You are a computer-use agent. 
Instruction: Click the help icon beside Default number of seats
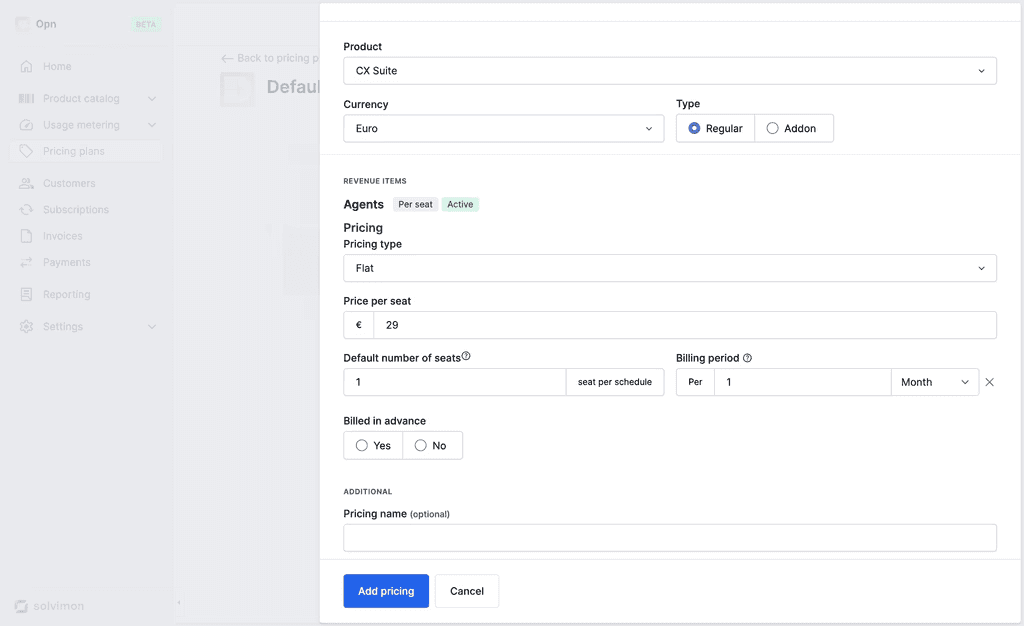tap(466, 356)
